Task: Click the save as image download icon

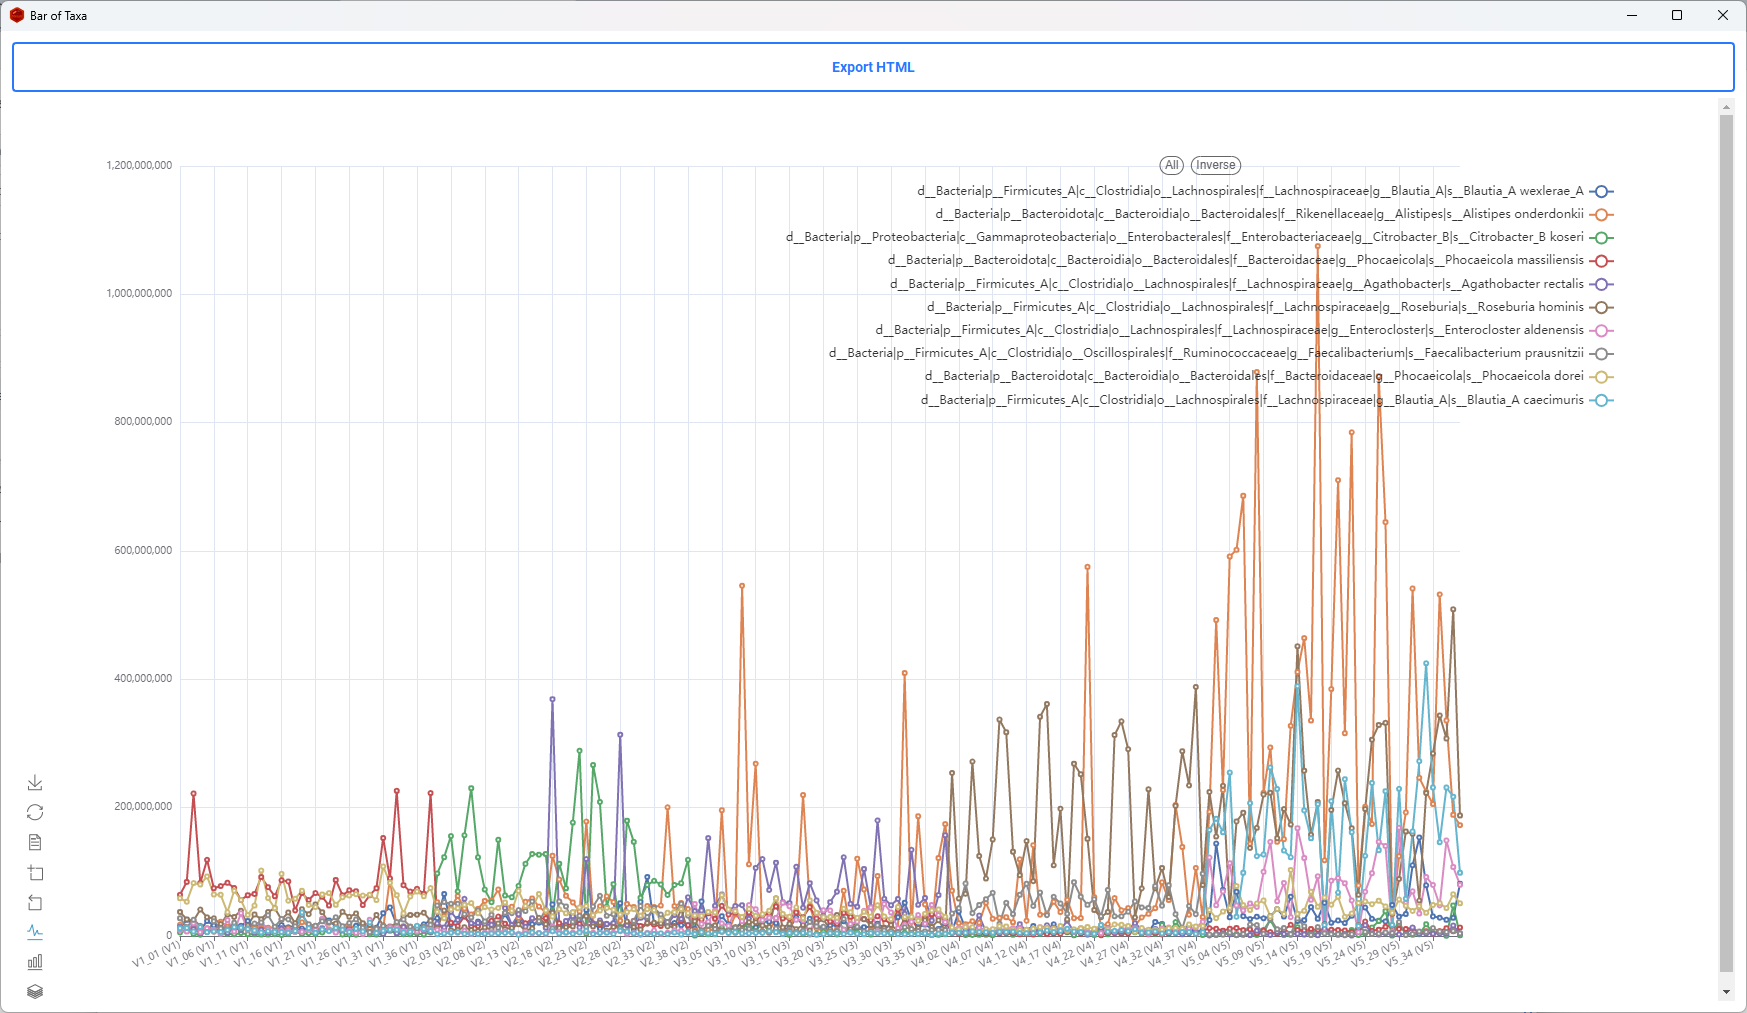Action: (35, 782)
